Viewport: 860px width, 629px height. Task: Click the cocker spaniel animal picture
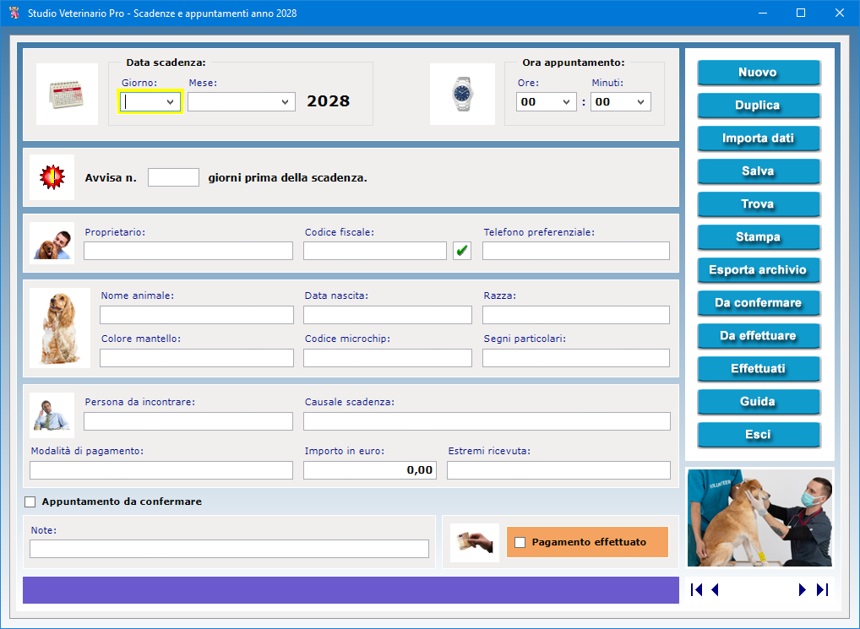60,328
